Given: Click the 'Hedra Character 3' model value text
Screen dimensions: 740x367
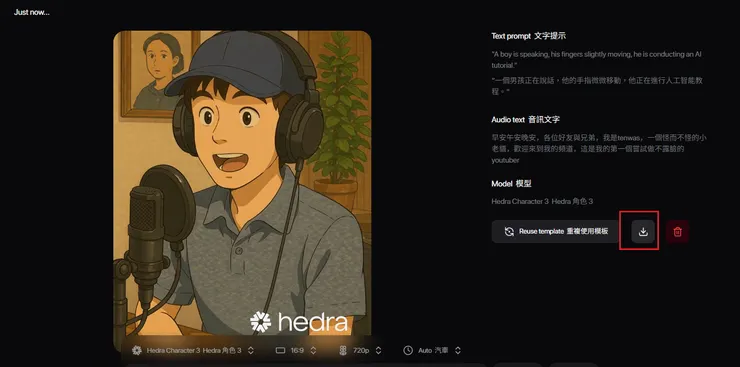Looking at the screenshot, I should 542,201.
